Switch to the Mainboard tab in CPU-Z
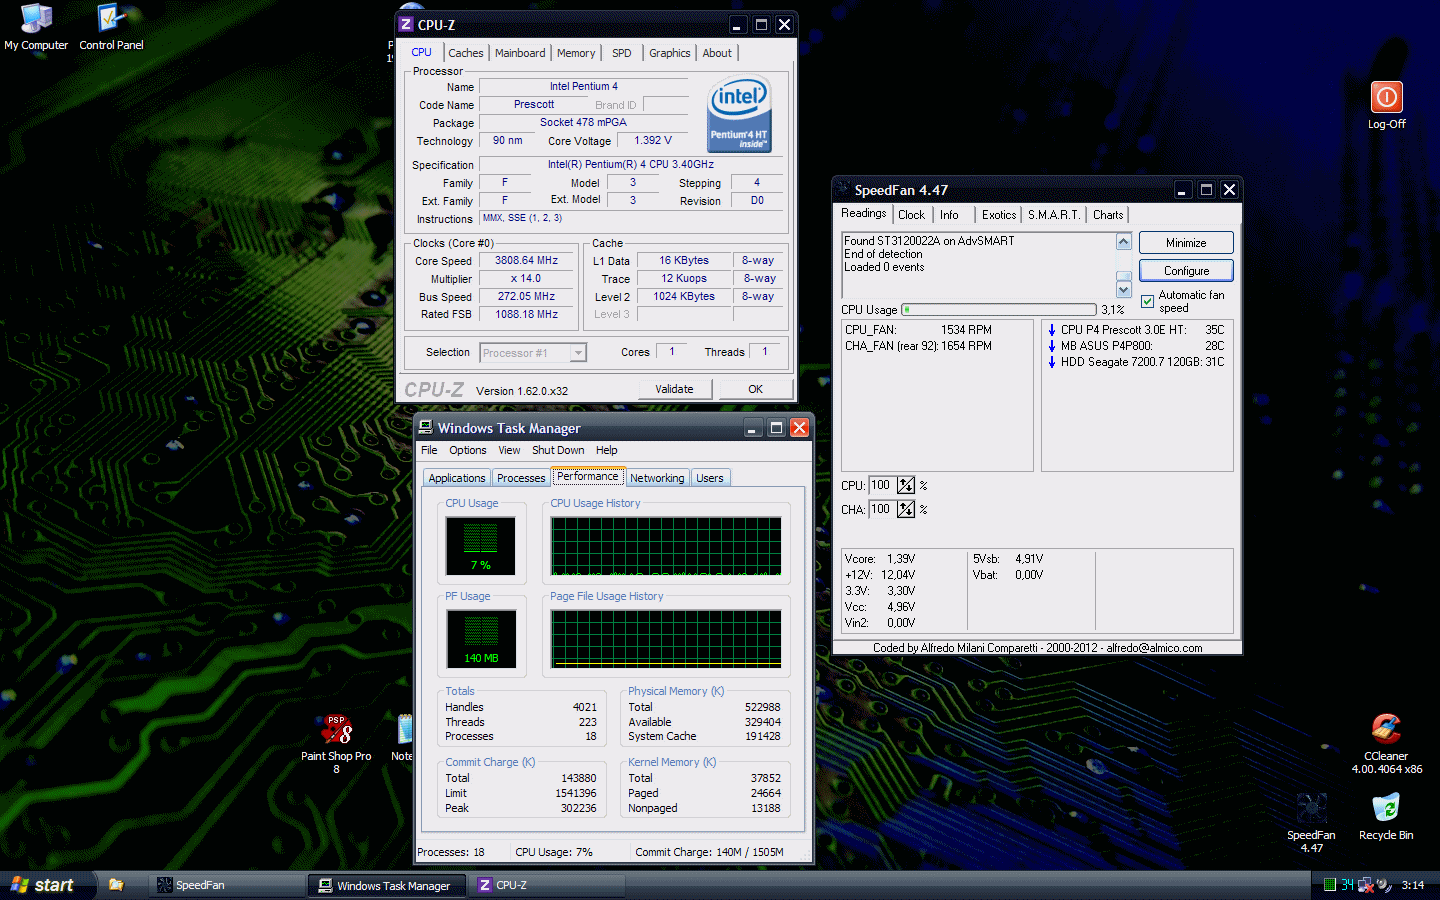 click(x=520, y=53)
